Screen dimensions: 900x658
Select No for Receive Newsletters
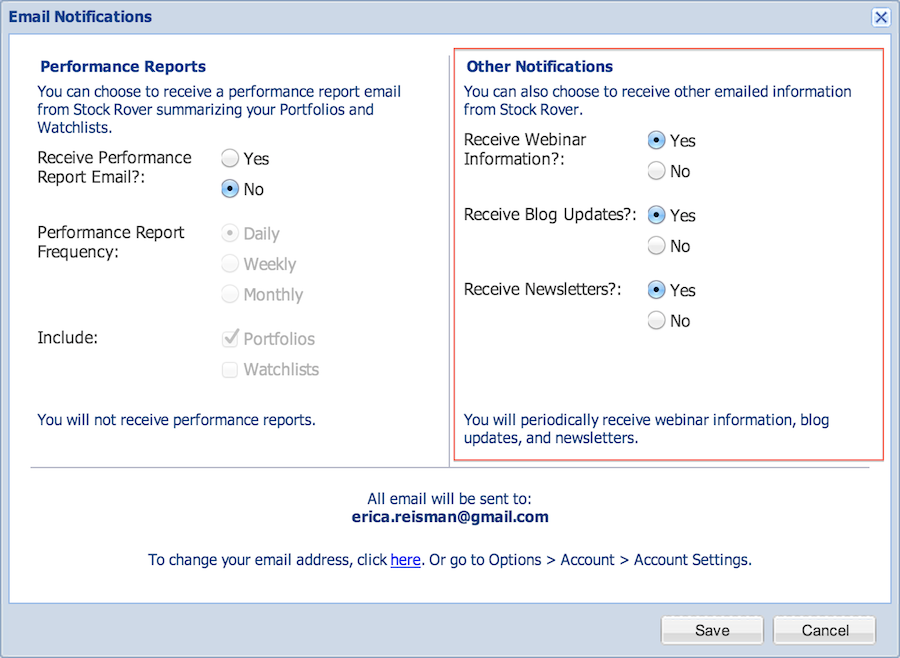point(657,320)
